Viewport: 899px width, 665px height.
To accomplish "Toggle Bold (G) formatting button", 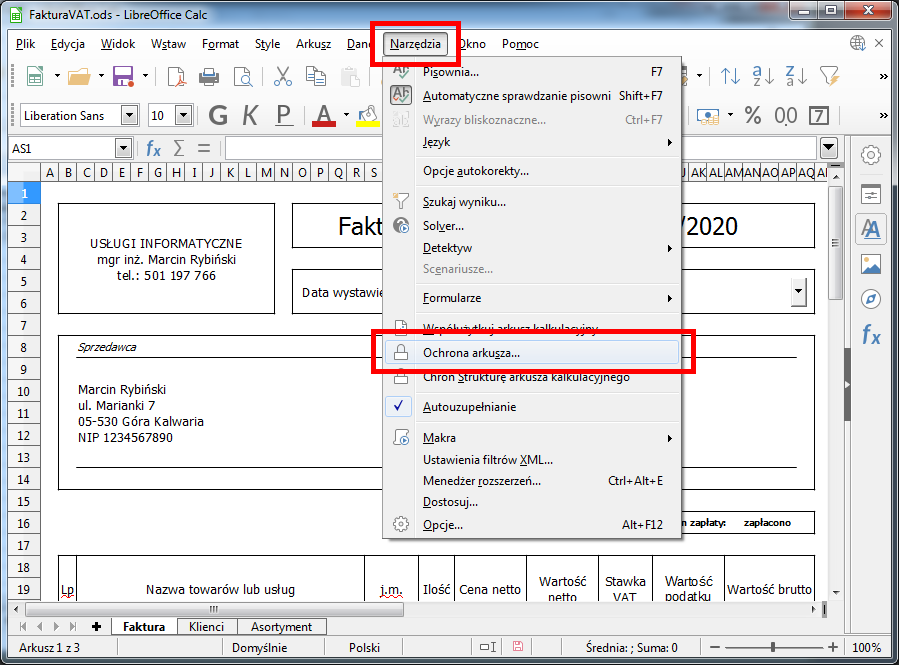I will point(218,115).
